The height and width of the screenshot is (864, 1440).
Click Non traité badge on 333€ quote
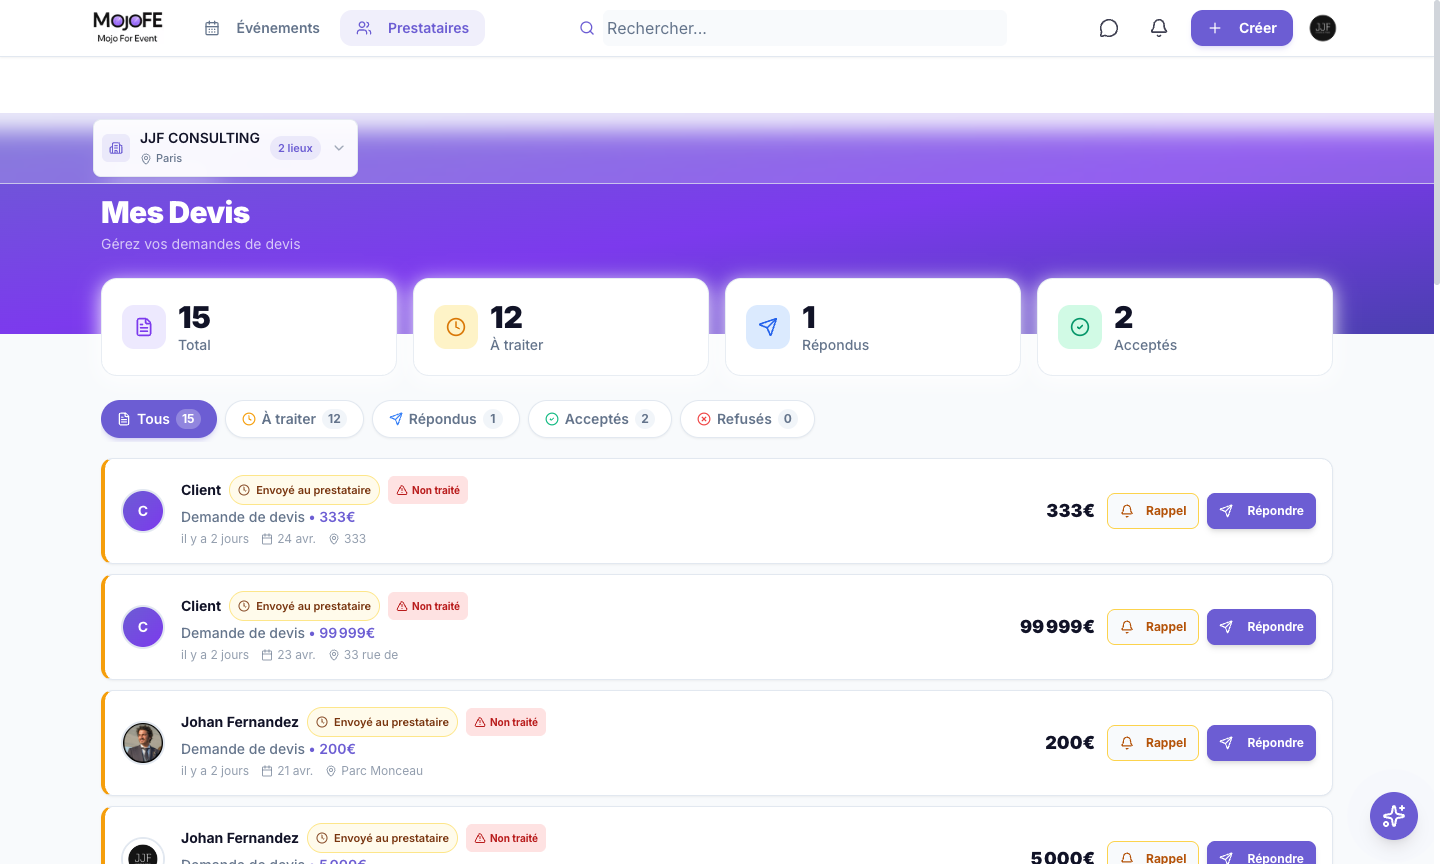[428, 490]
